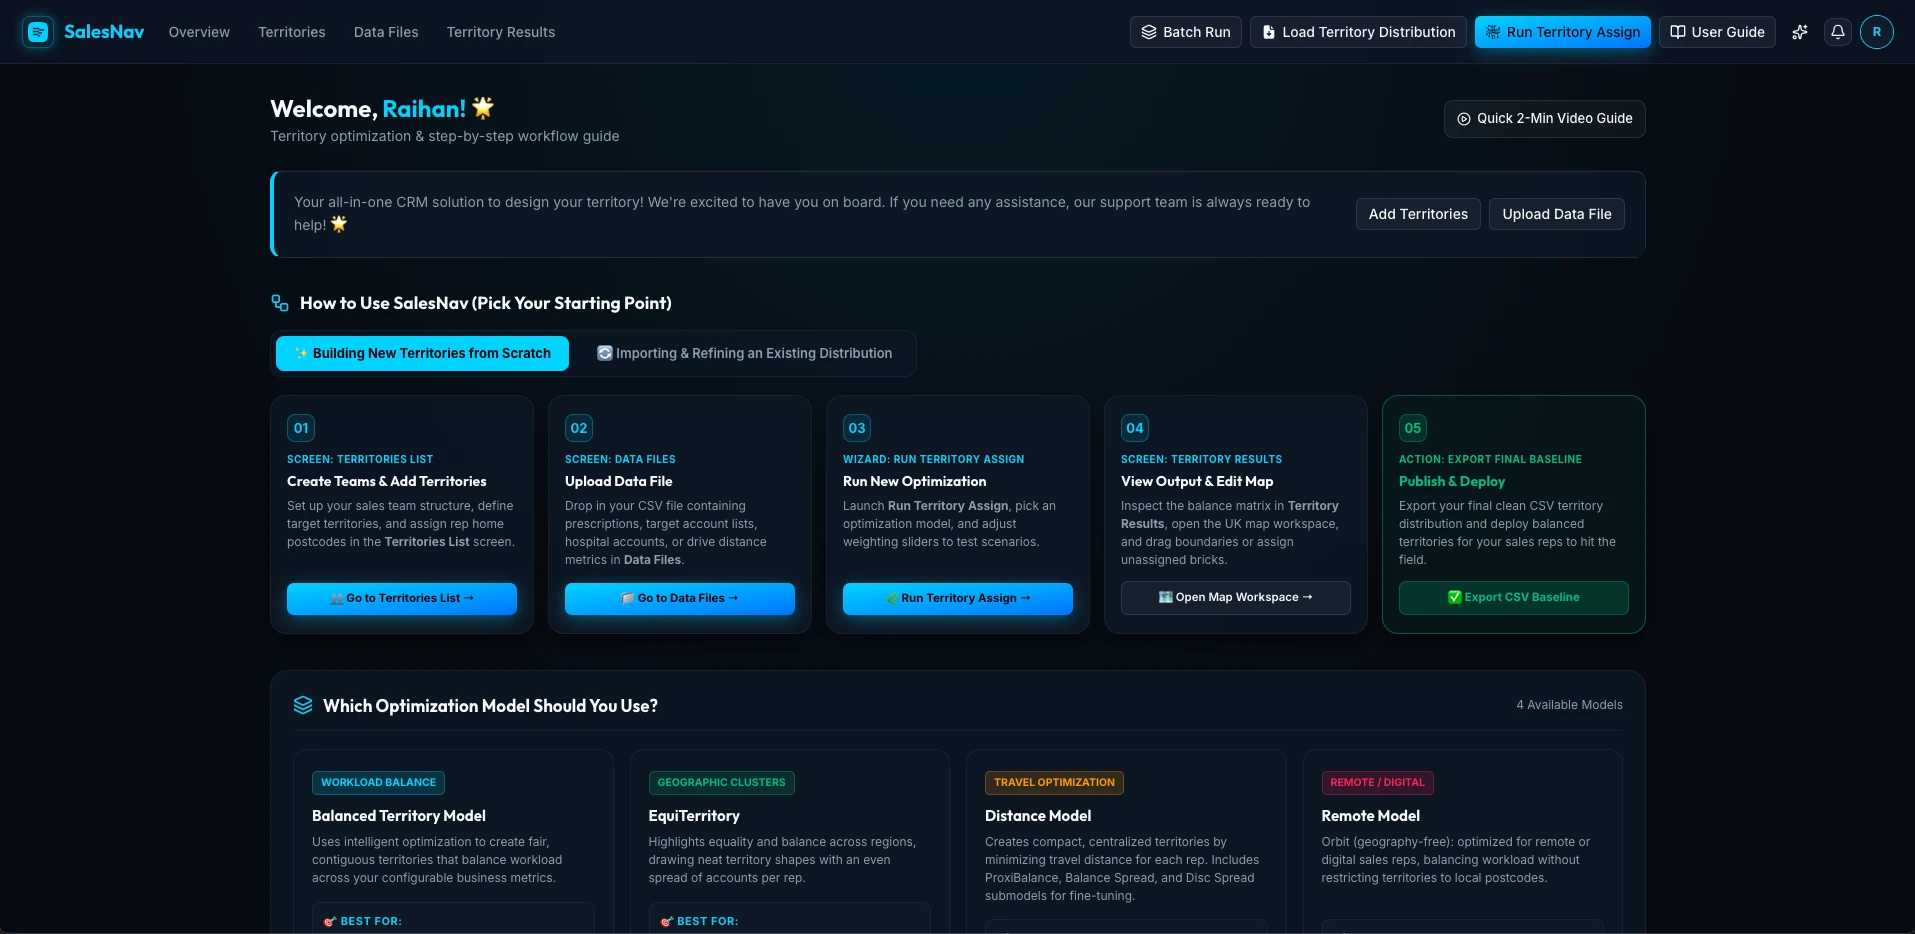Viewport: 1915px width, 934px height.
Task: Click the step 03 number badge
Action: [857, 428]
